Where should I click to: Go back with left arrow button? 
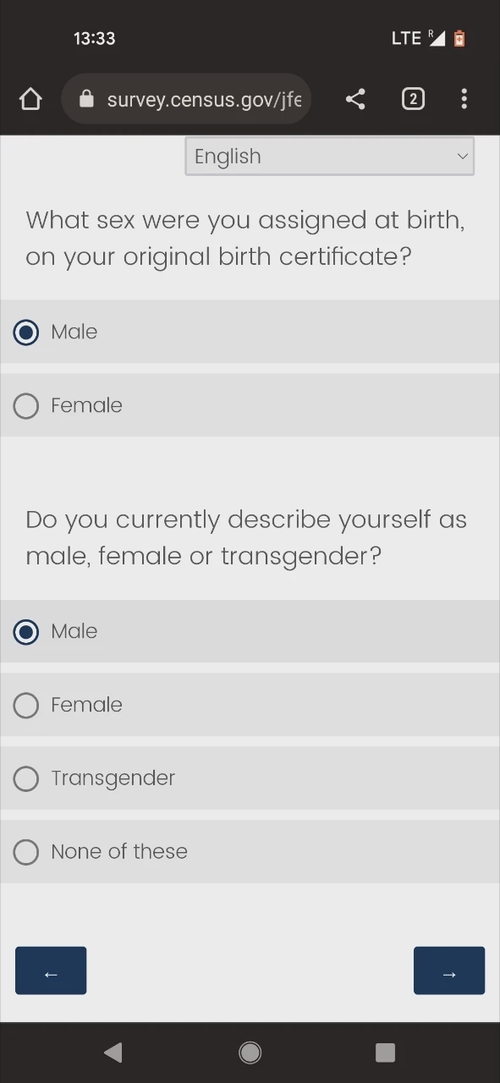pos(51,971)
